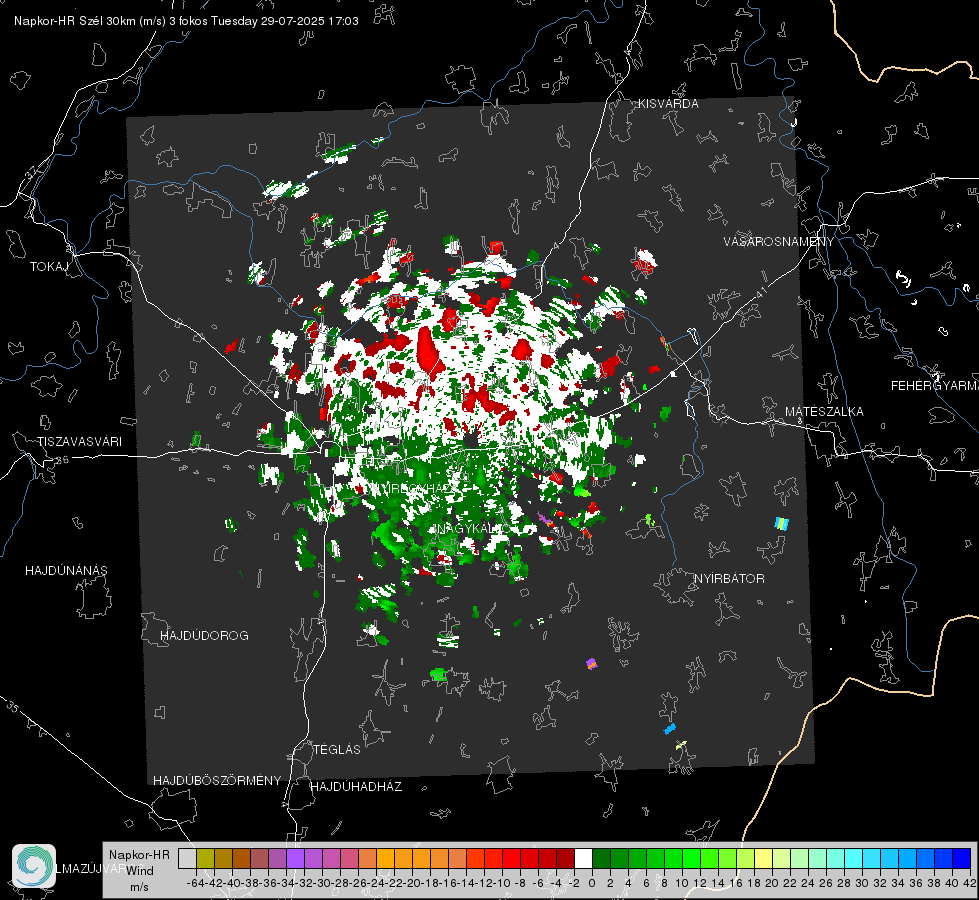
Task: Click the swirl logo icon at bottom left
Action: coord(34,866)
